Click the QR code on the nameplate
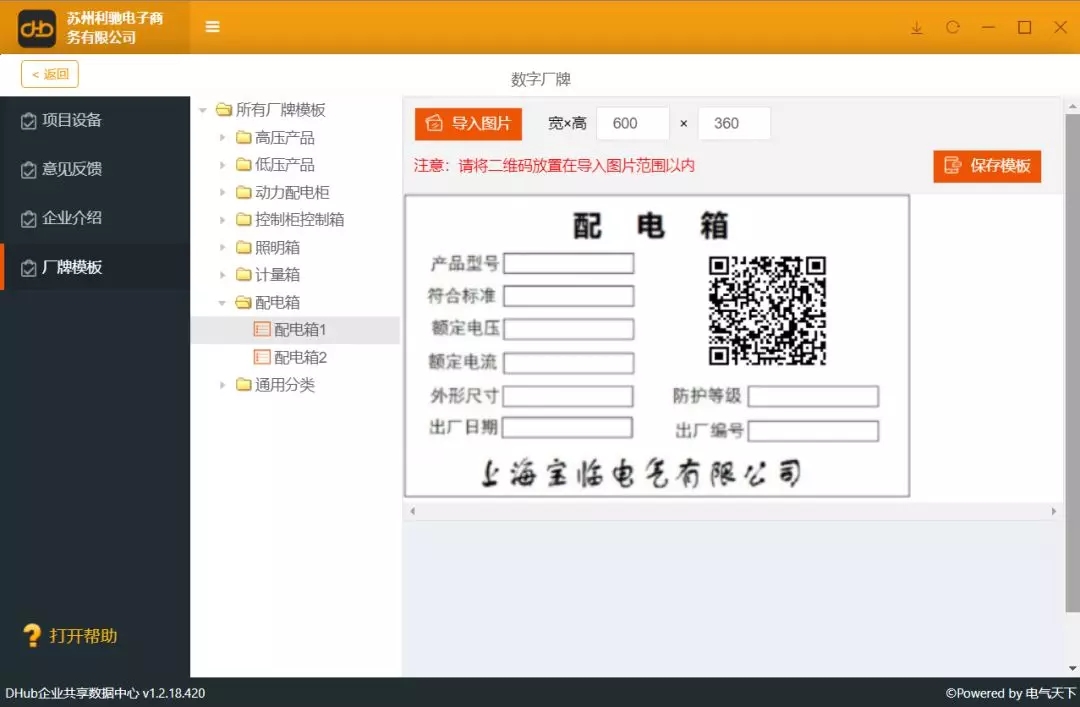This screenshot has height=707, width=1080. pyautogui.click(x=767, y=310)
